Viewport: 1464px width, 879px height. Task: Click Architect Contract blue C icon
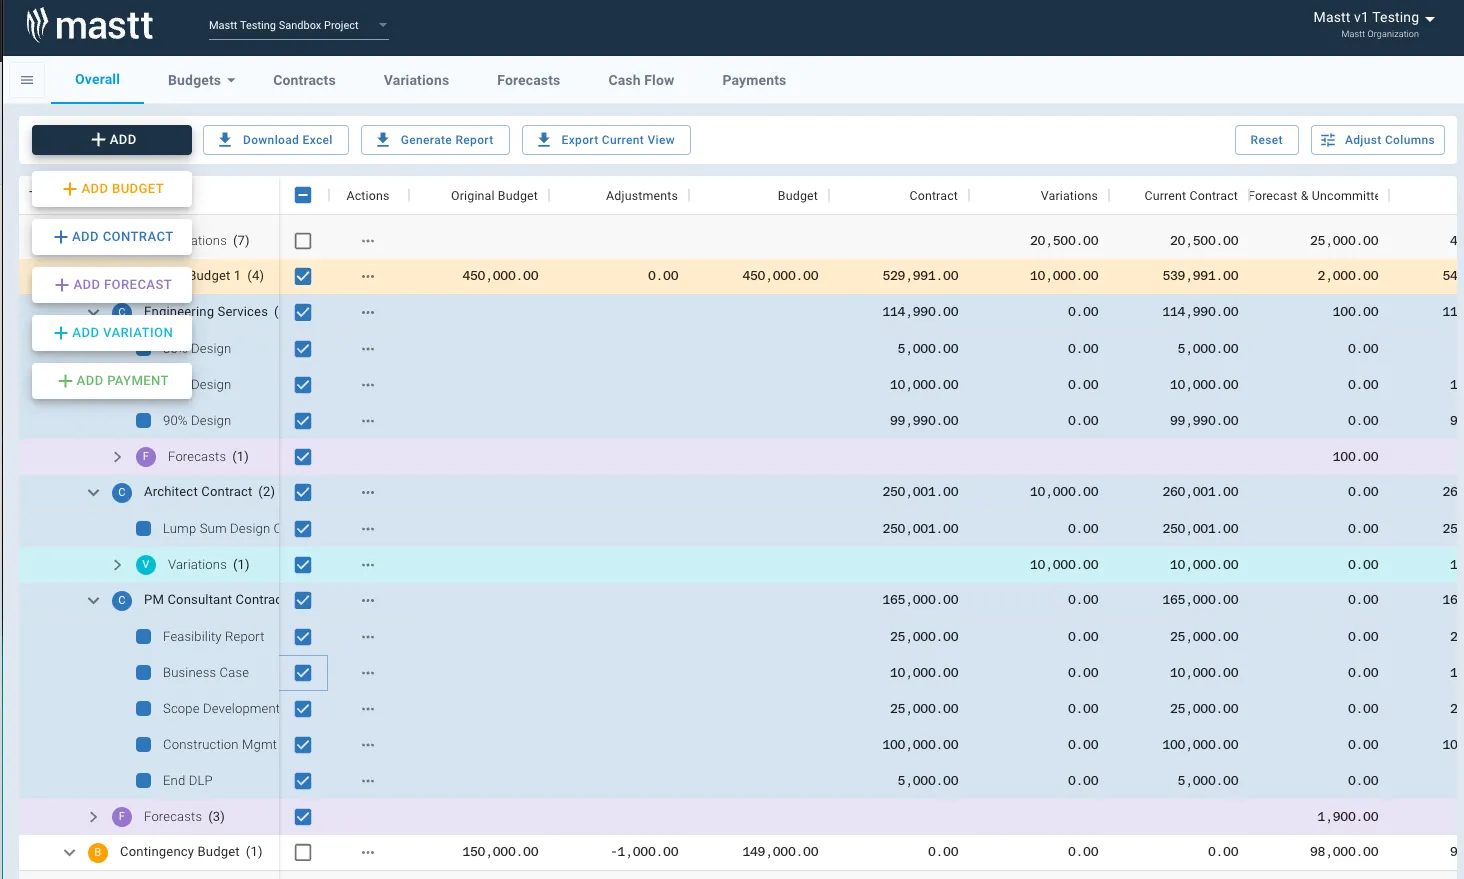click(122, 492)
